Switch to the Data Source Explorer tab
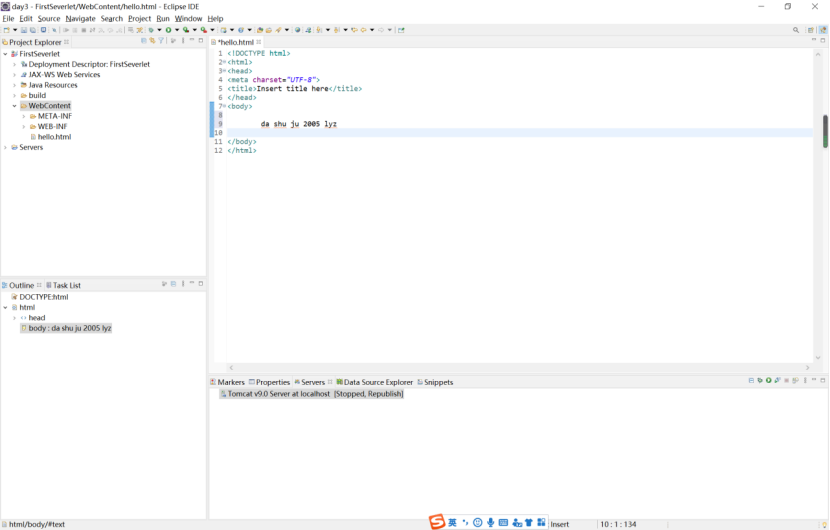 [x=374, y=382]
